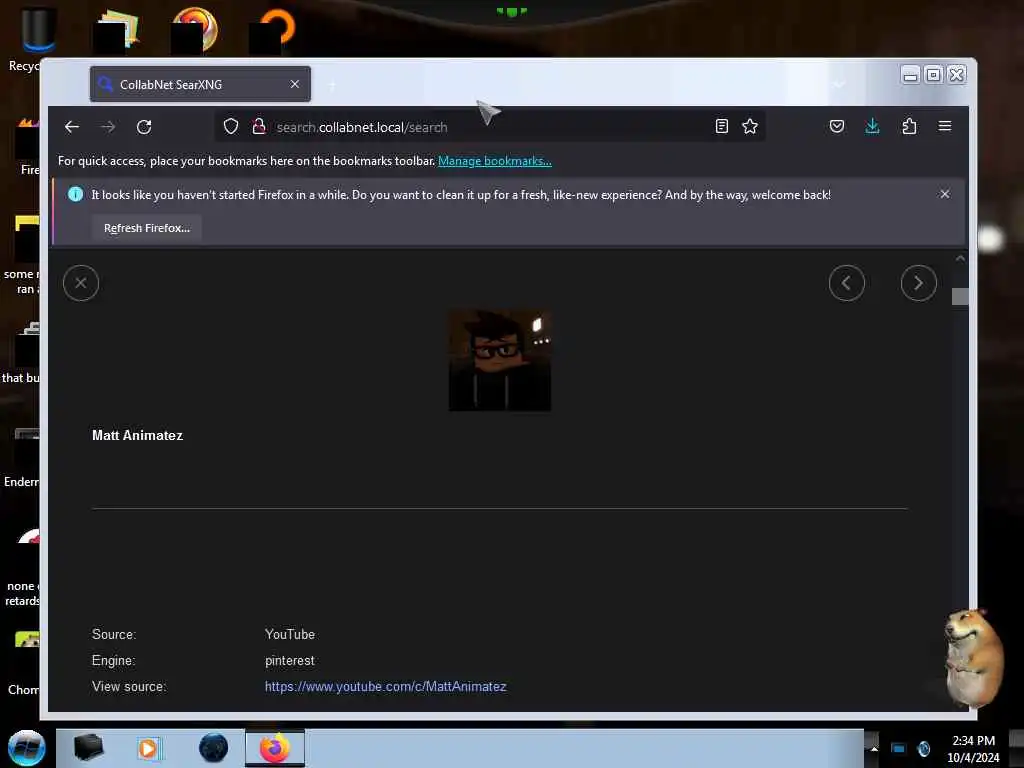Open Save to Pocket

coord(837,127)
